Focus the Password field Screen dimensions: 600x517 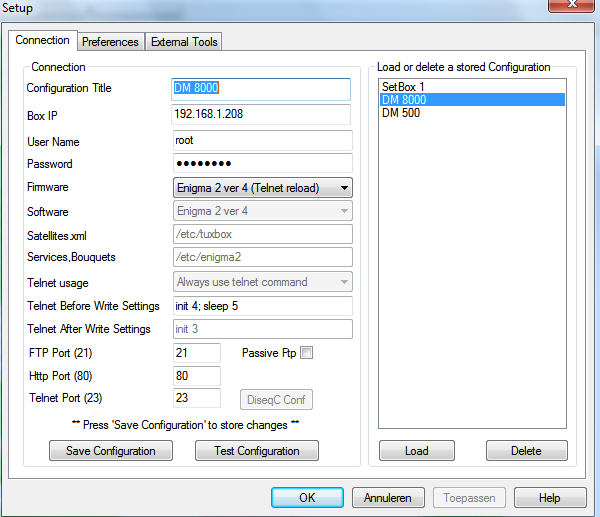coord(263,163)
